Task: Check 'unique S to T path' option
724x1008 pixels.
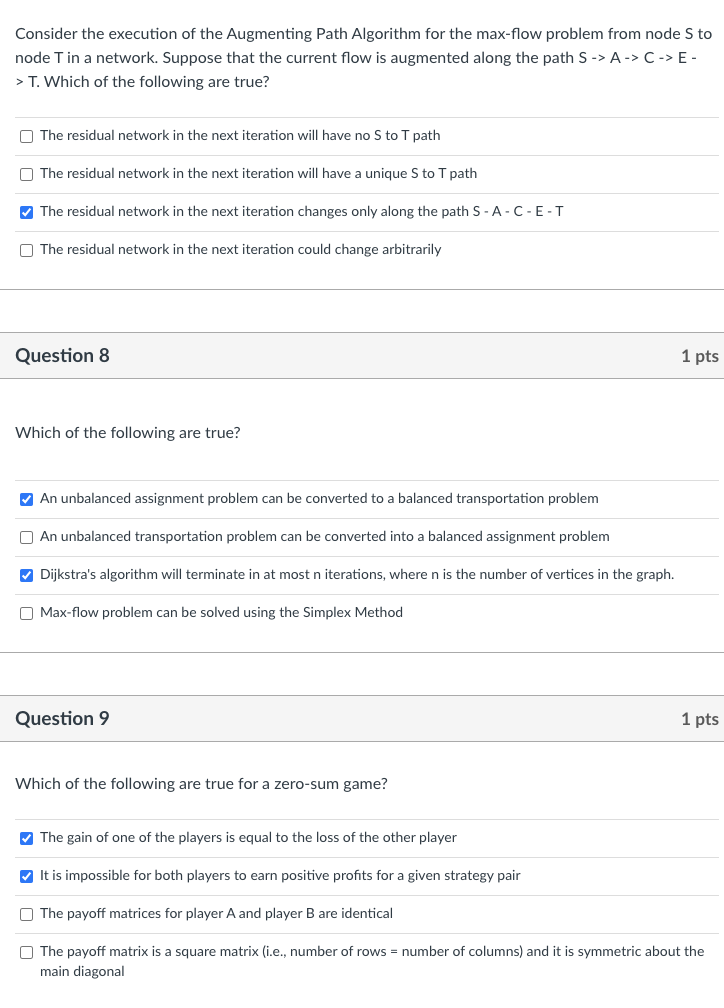Action: [26, 174]
